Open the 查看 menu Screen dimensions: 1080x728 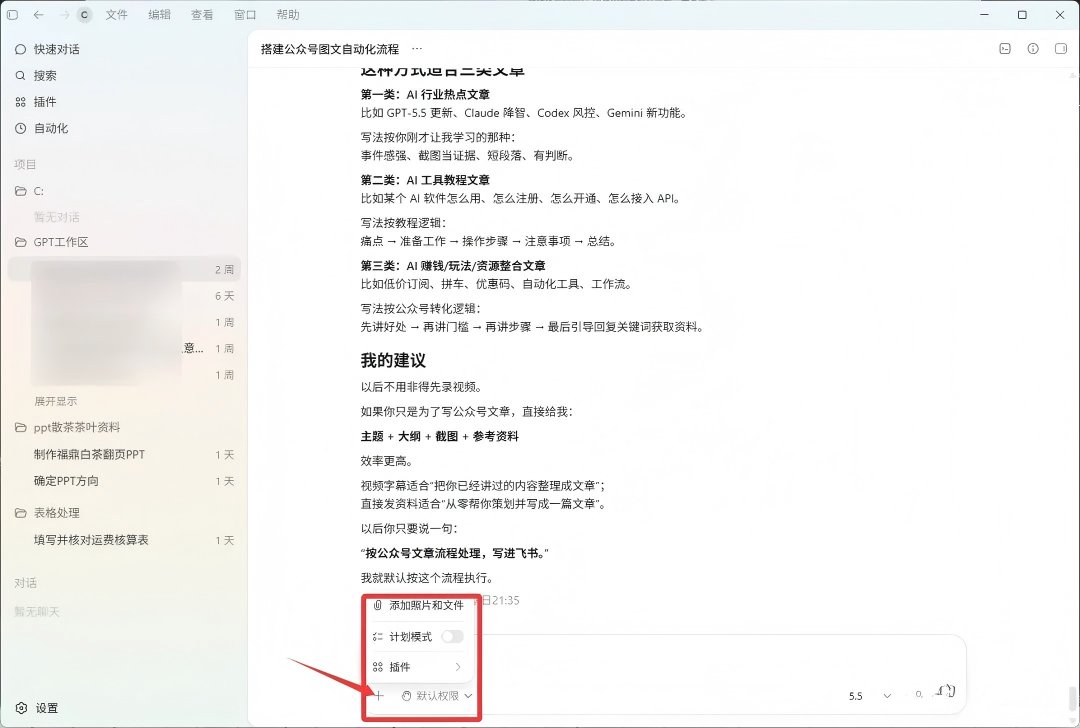tap(202, 14)
